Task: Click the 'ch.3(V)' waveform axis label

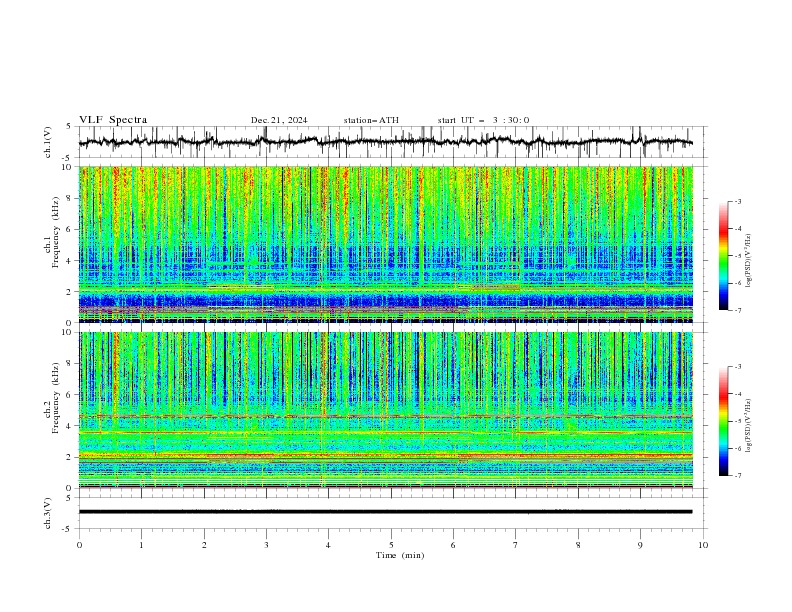Action: pos(48,513)
